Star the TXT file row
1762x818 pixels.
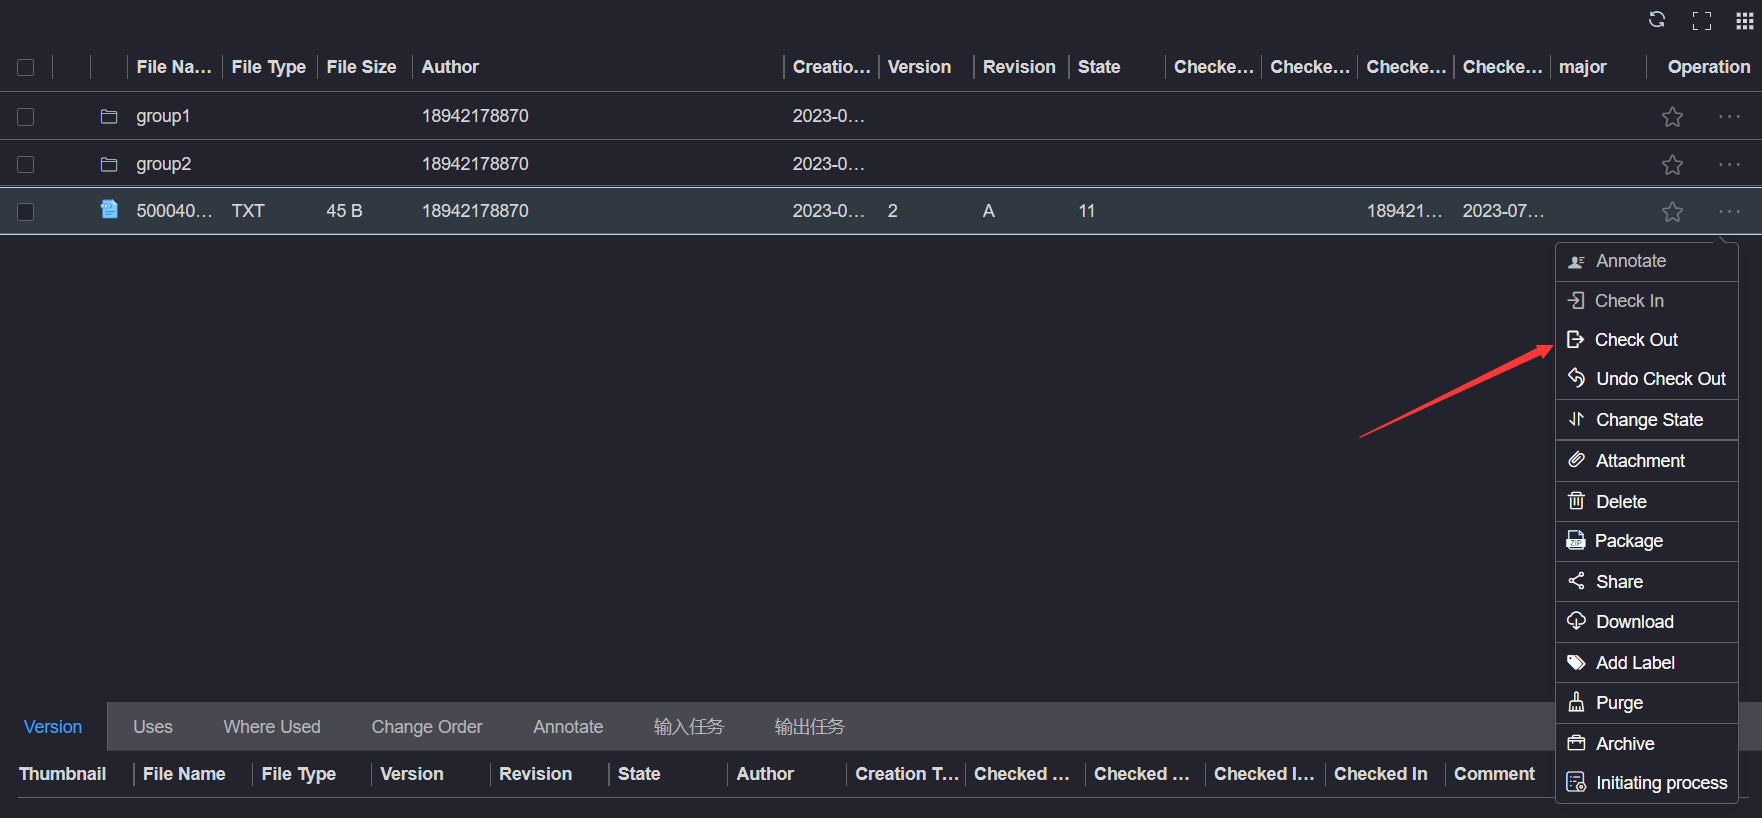[x=1672, y=212]
